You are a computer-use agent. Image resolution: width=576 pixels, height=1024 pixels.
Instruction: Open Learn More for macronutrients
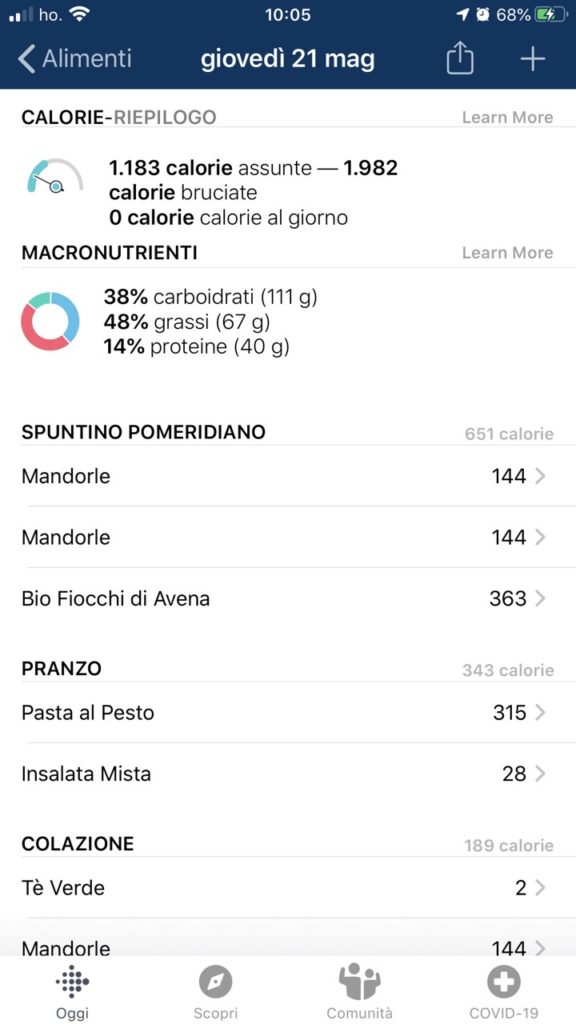coord(507,253)
